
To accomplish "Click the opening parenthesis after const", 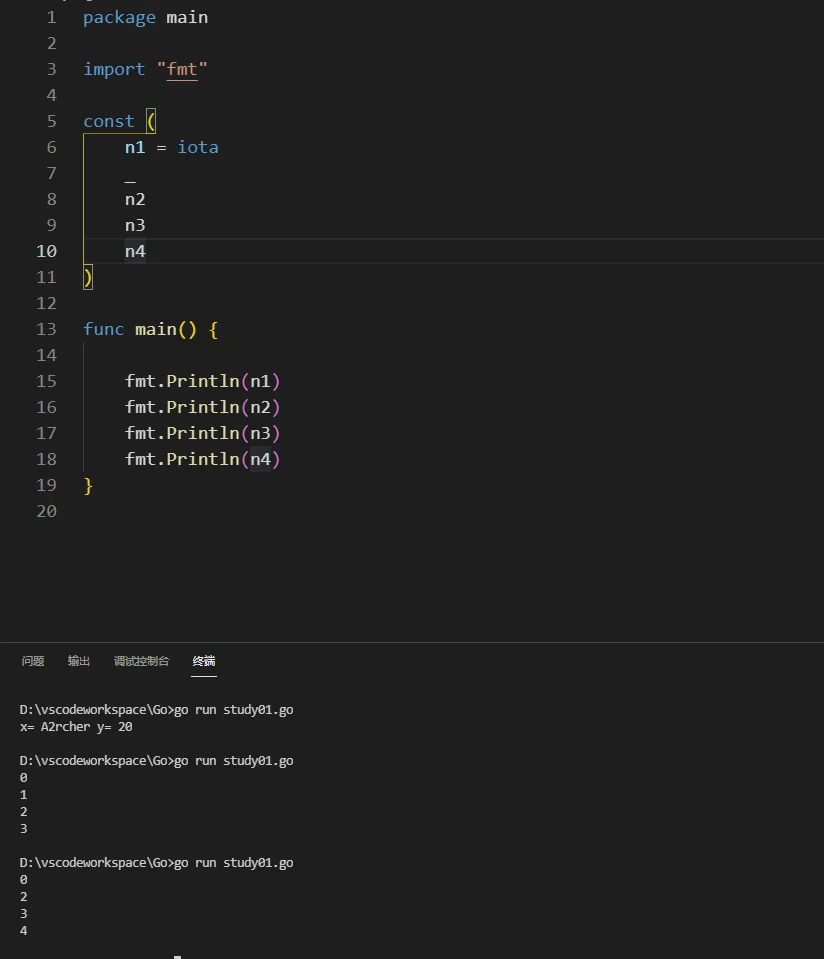I will pos(151,121).
